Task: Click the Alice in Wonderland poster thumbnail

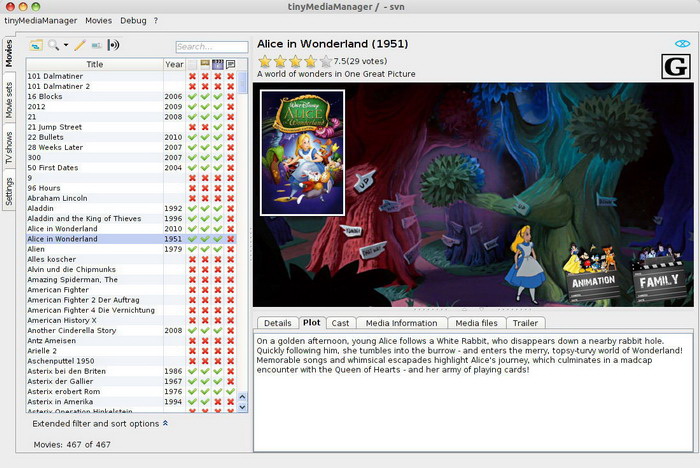Action: 302,152
